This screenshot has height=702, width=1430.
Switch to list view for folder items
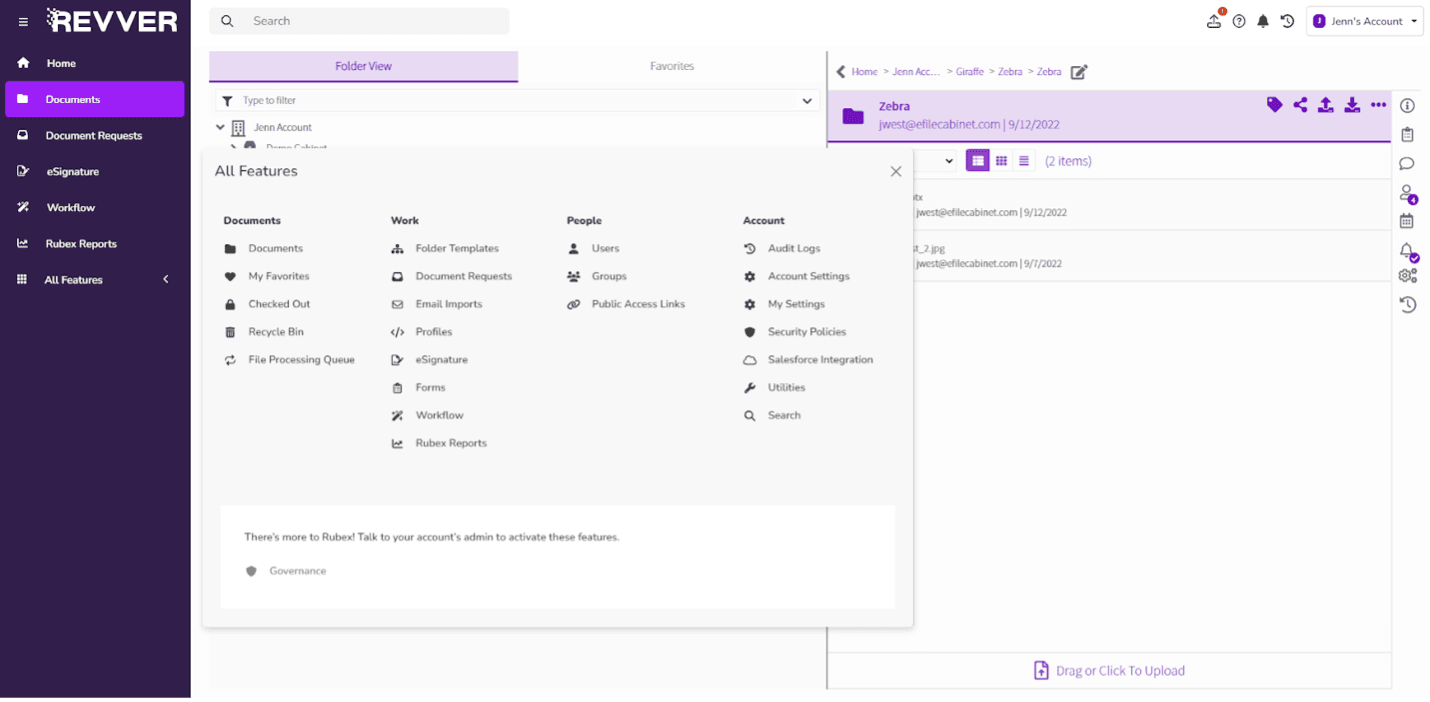click(1025, 160)
